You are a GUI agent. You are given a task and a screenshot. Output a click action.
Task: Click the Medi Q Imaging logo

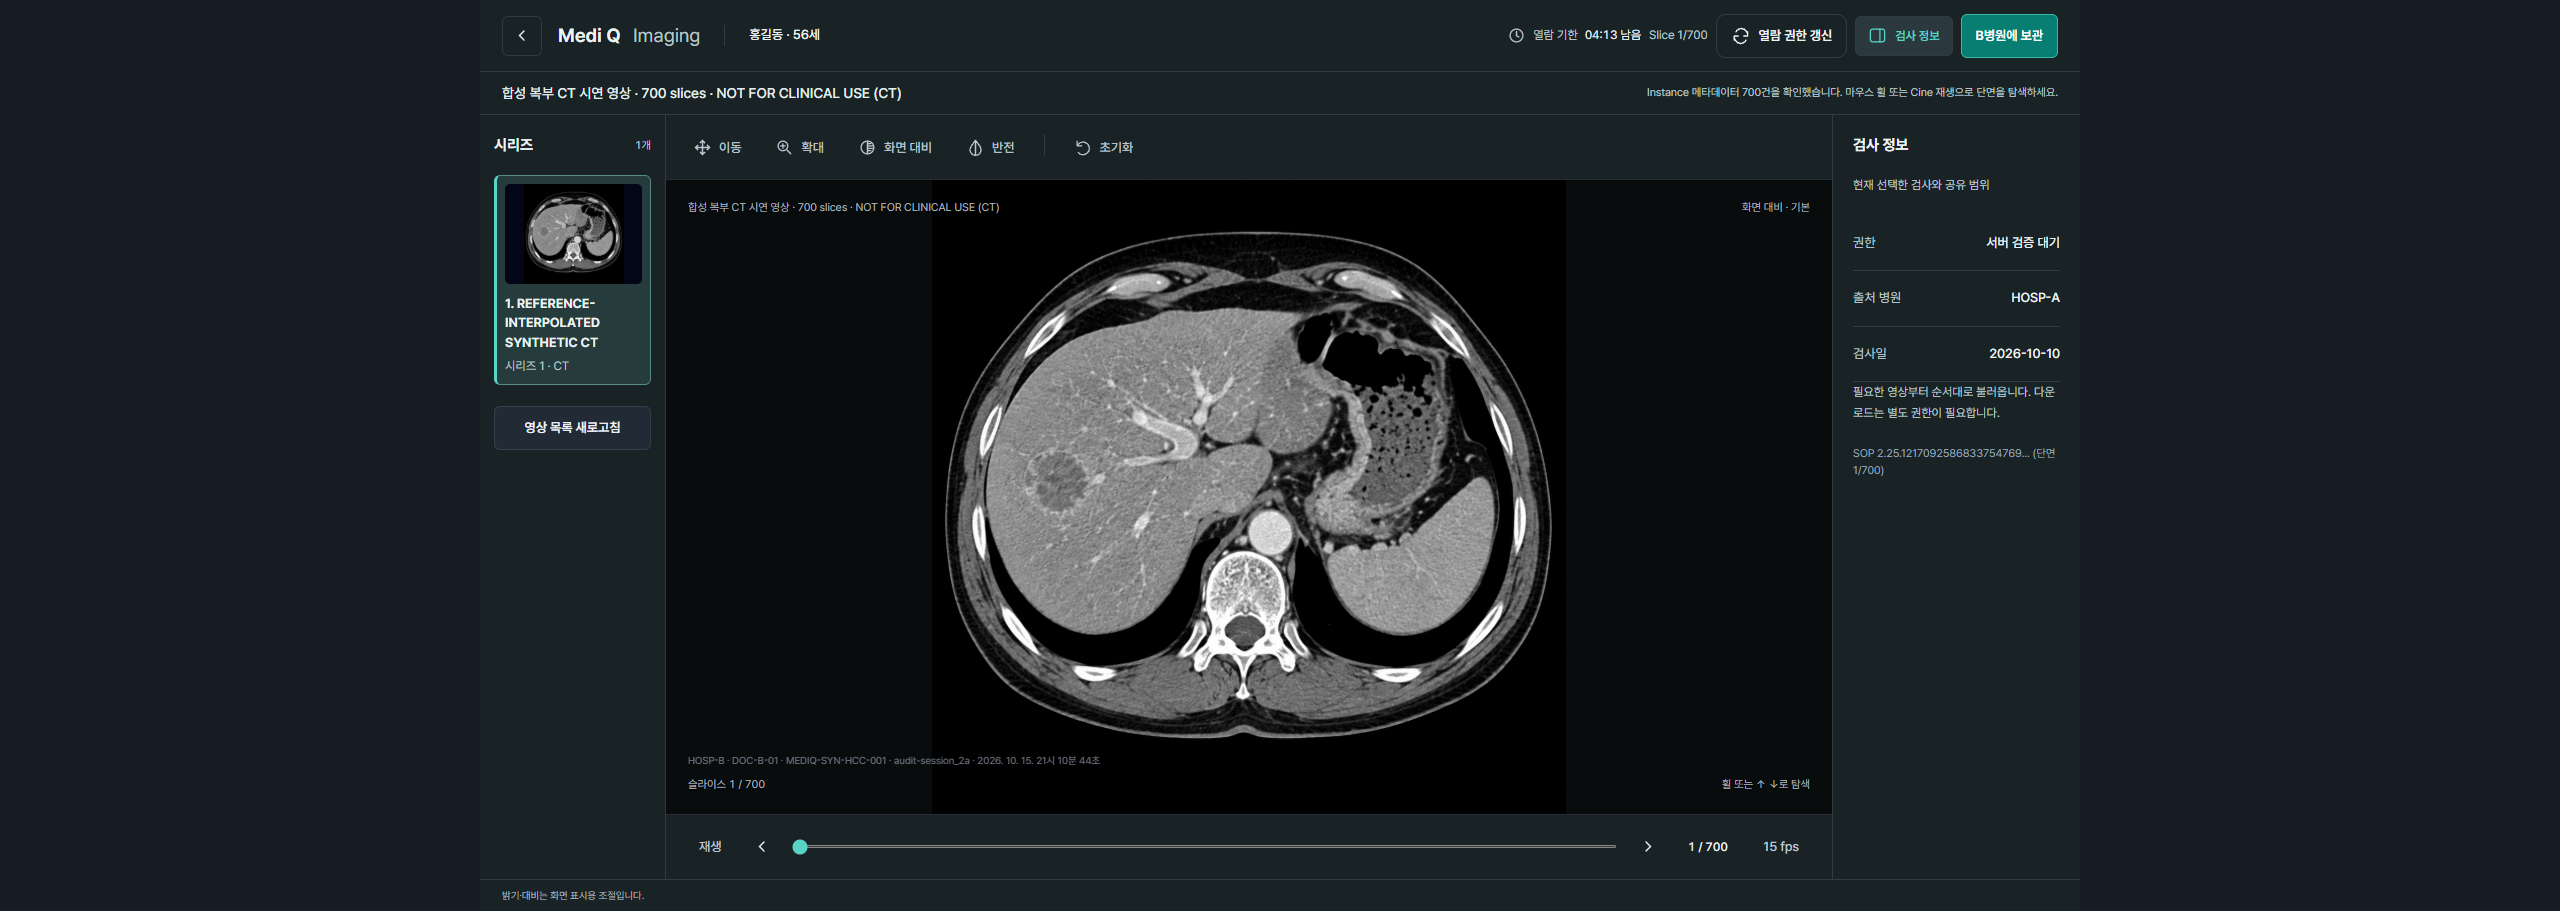[x=628, y=36]
